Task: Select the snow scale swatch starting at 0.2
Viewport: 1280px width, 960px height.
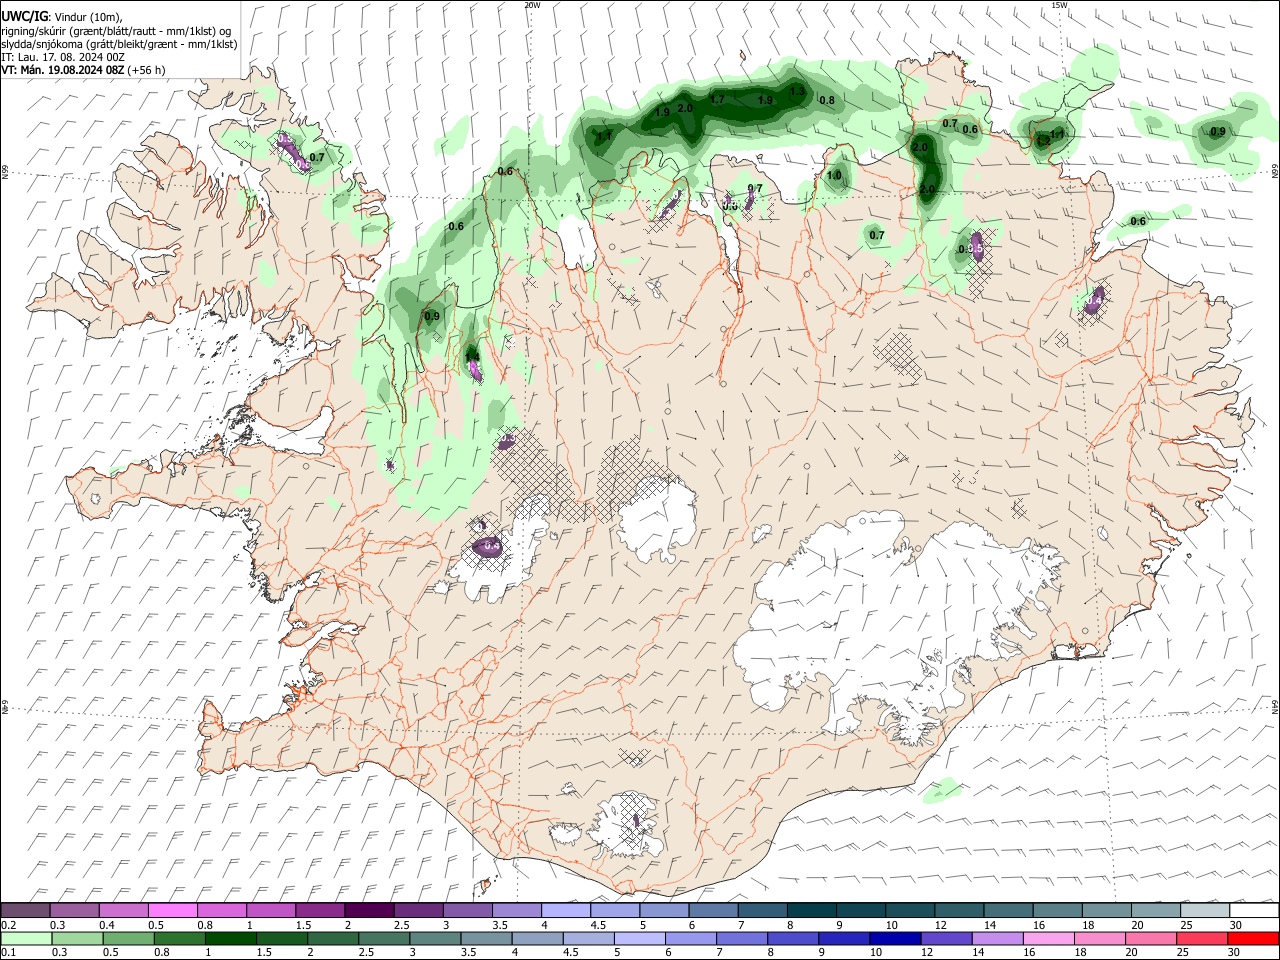Action: point(25,911)
